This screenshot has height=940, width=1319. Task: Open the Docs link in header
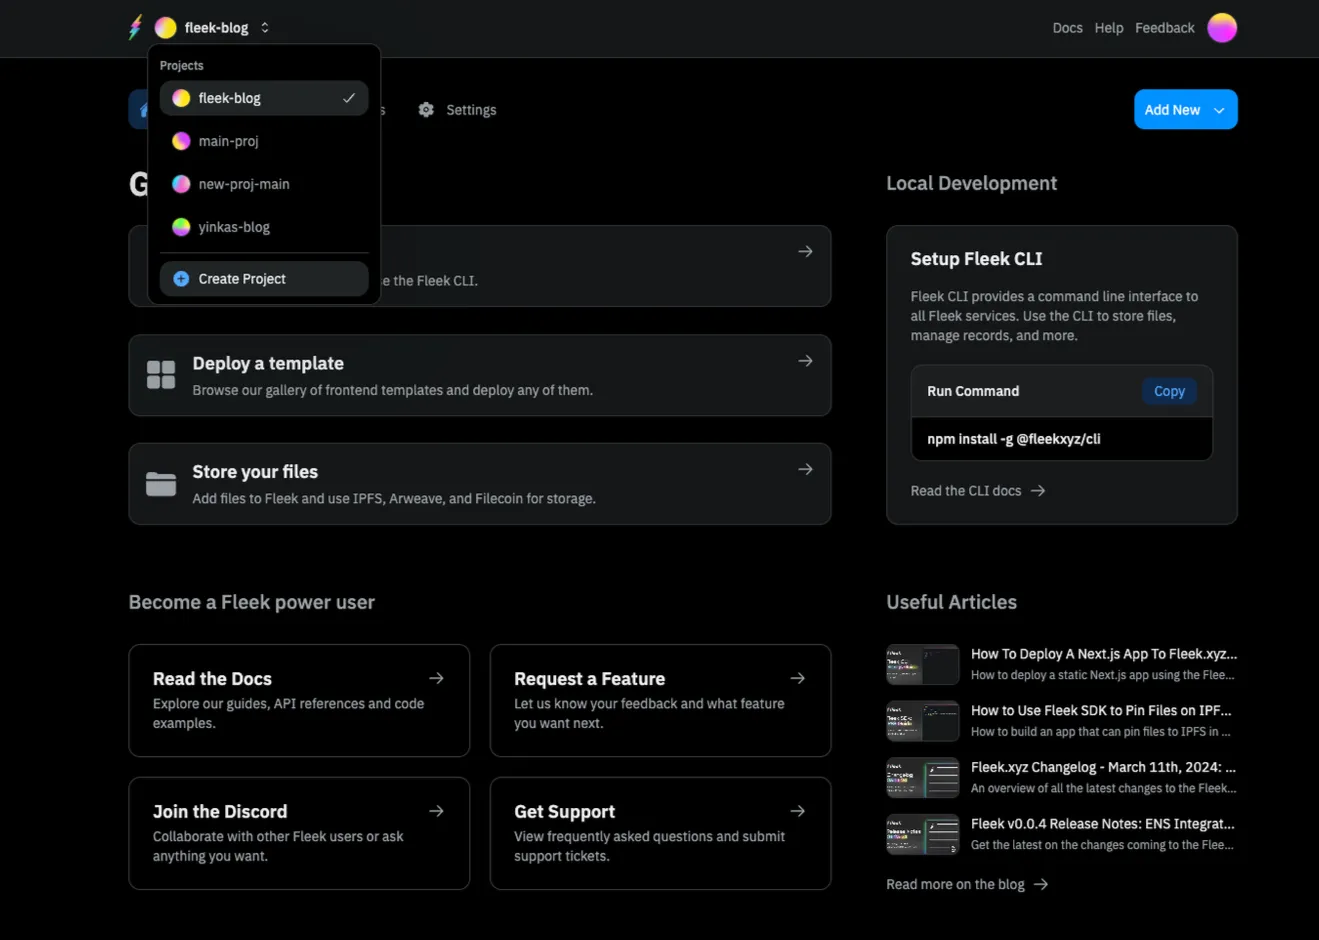click(1067, 28)
